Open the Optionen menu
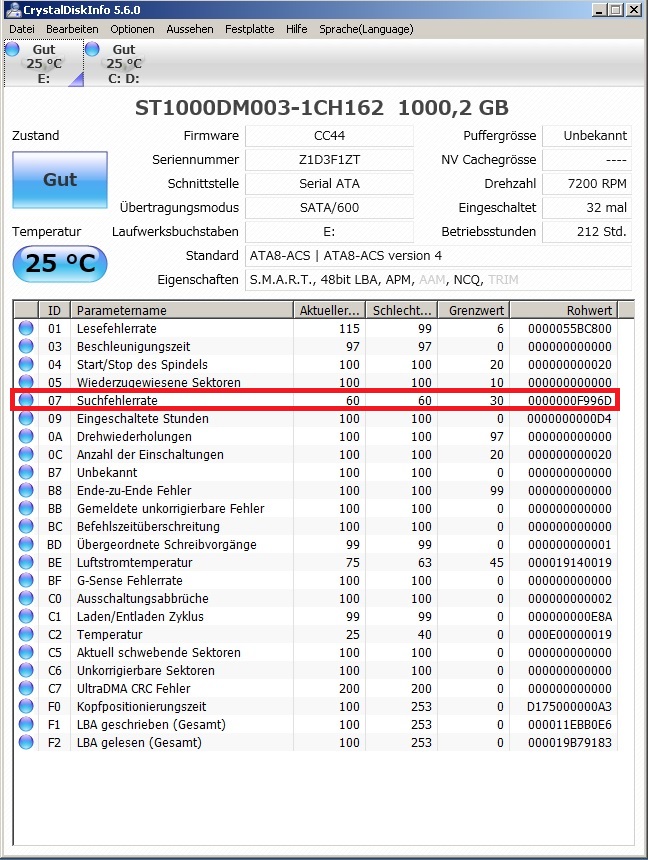 pos(132,29)
